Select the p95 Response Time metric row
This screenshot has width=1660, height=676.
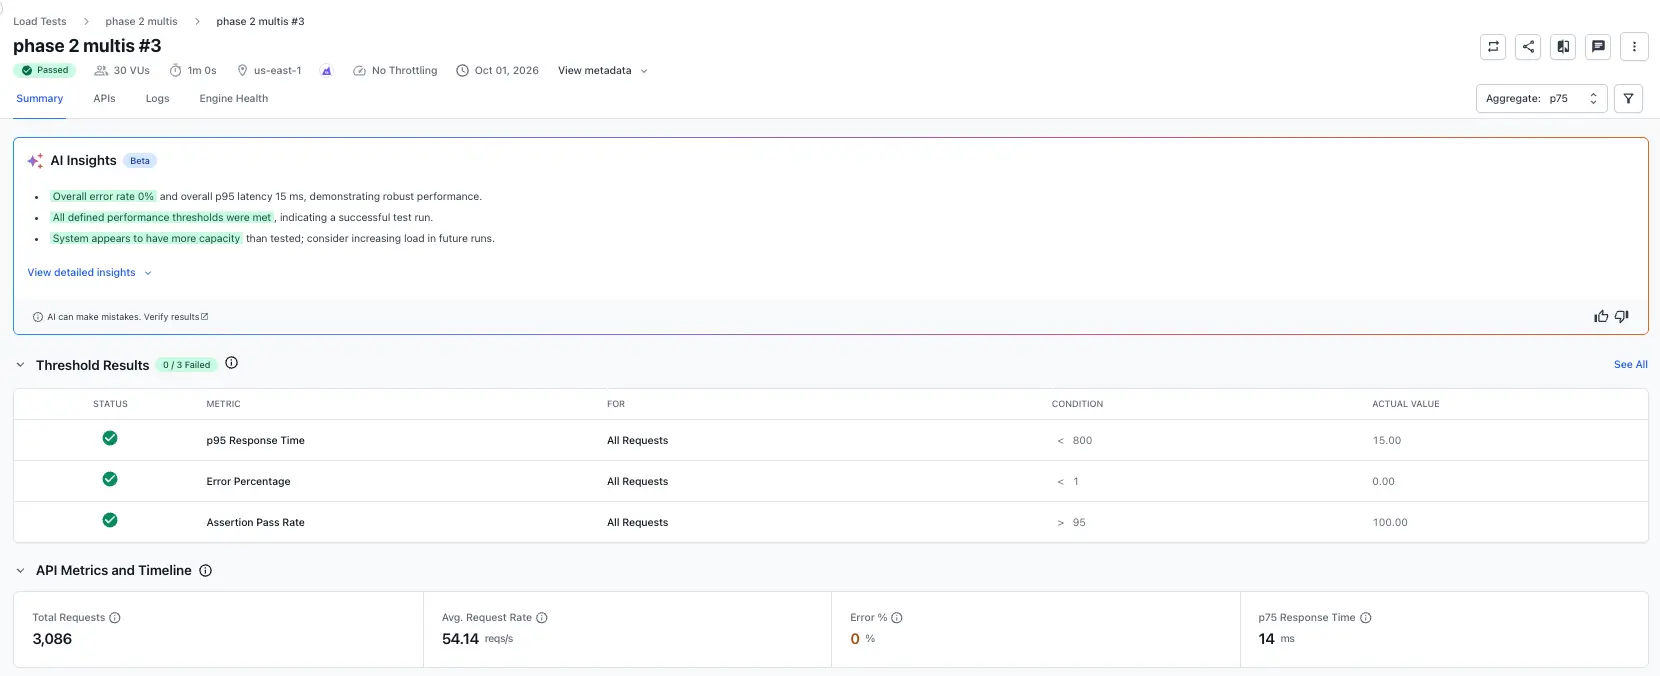pyautogui.click(x=830, y=440)
